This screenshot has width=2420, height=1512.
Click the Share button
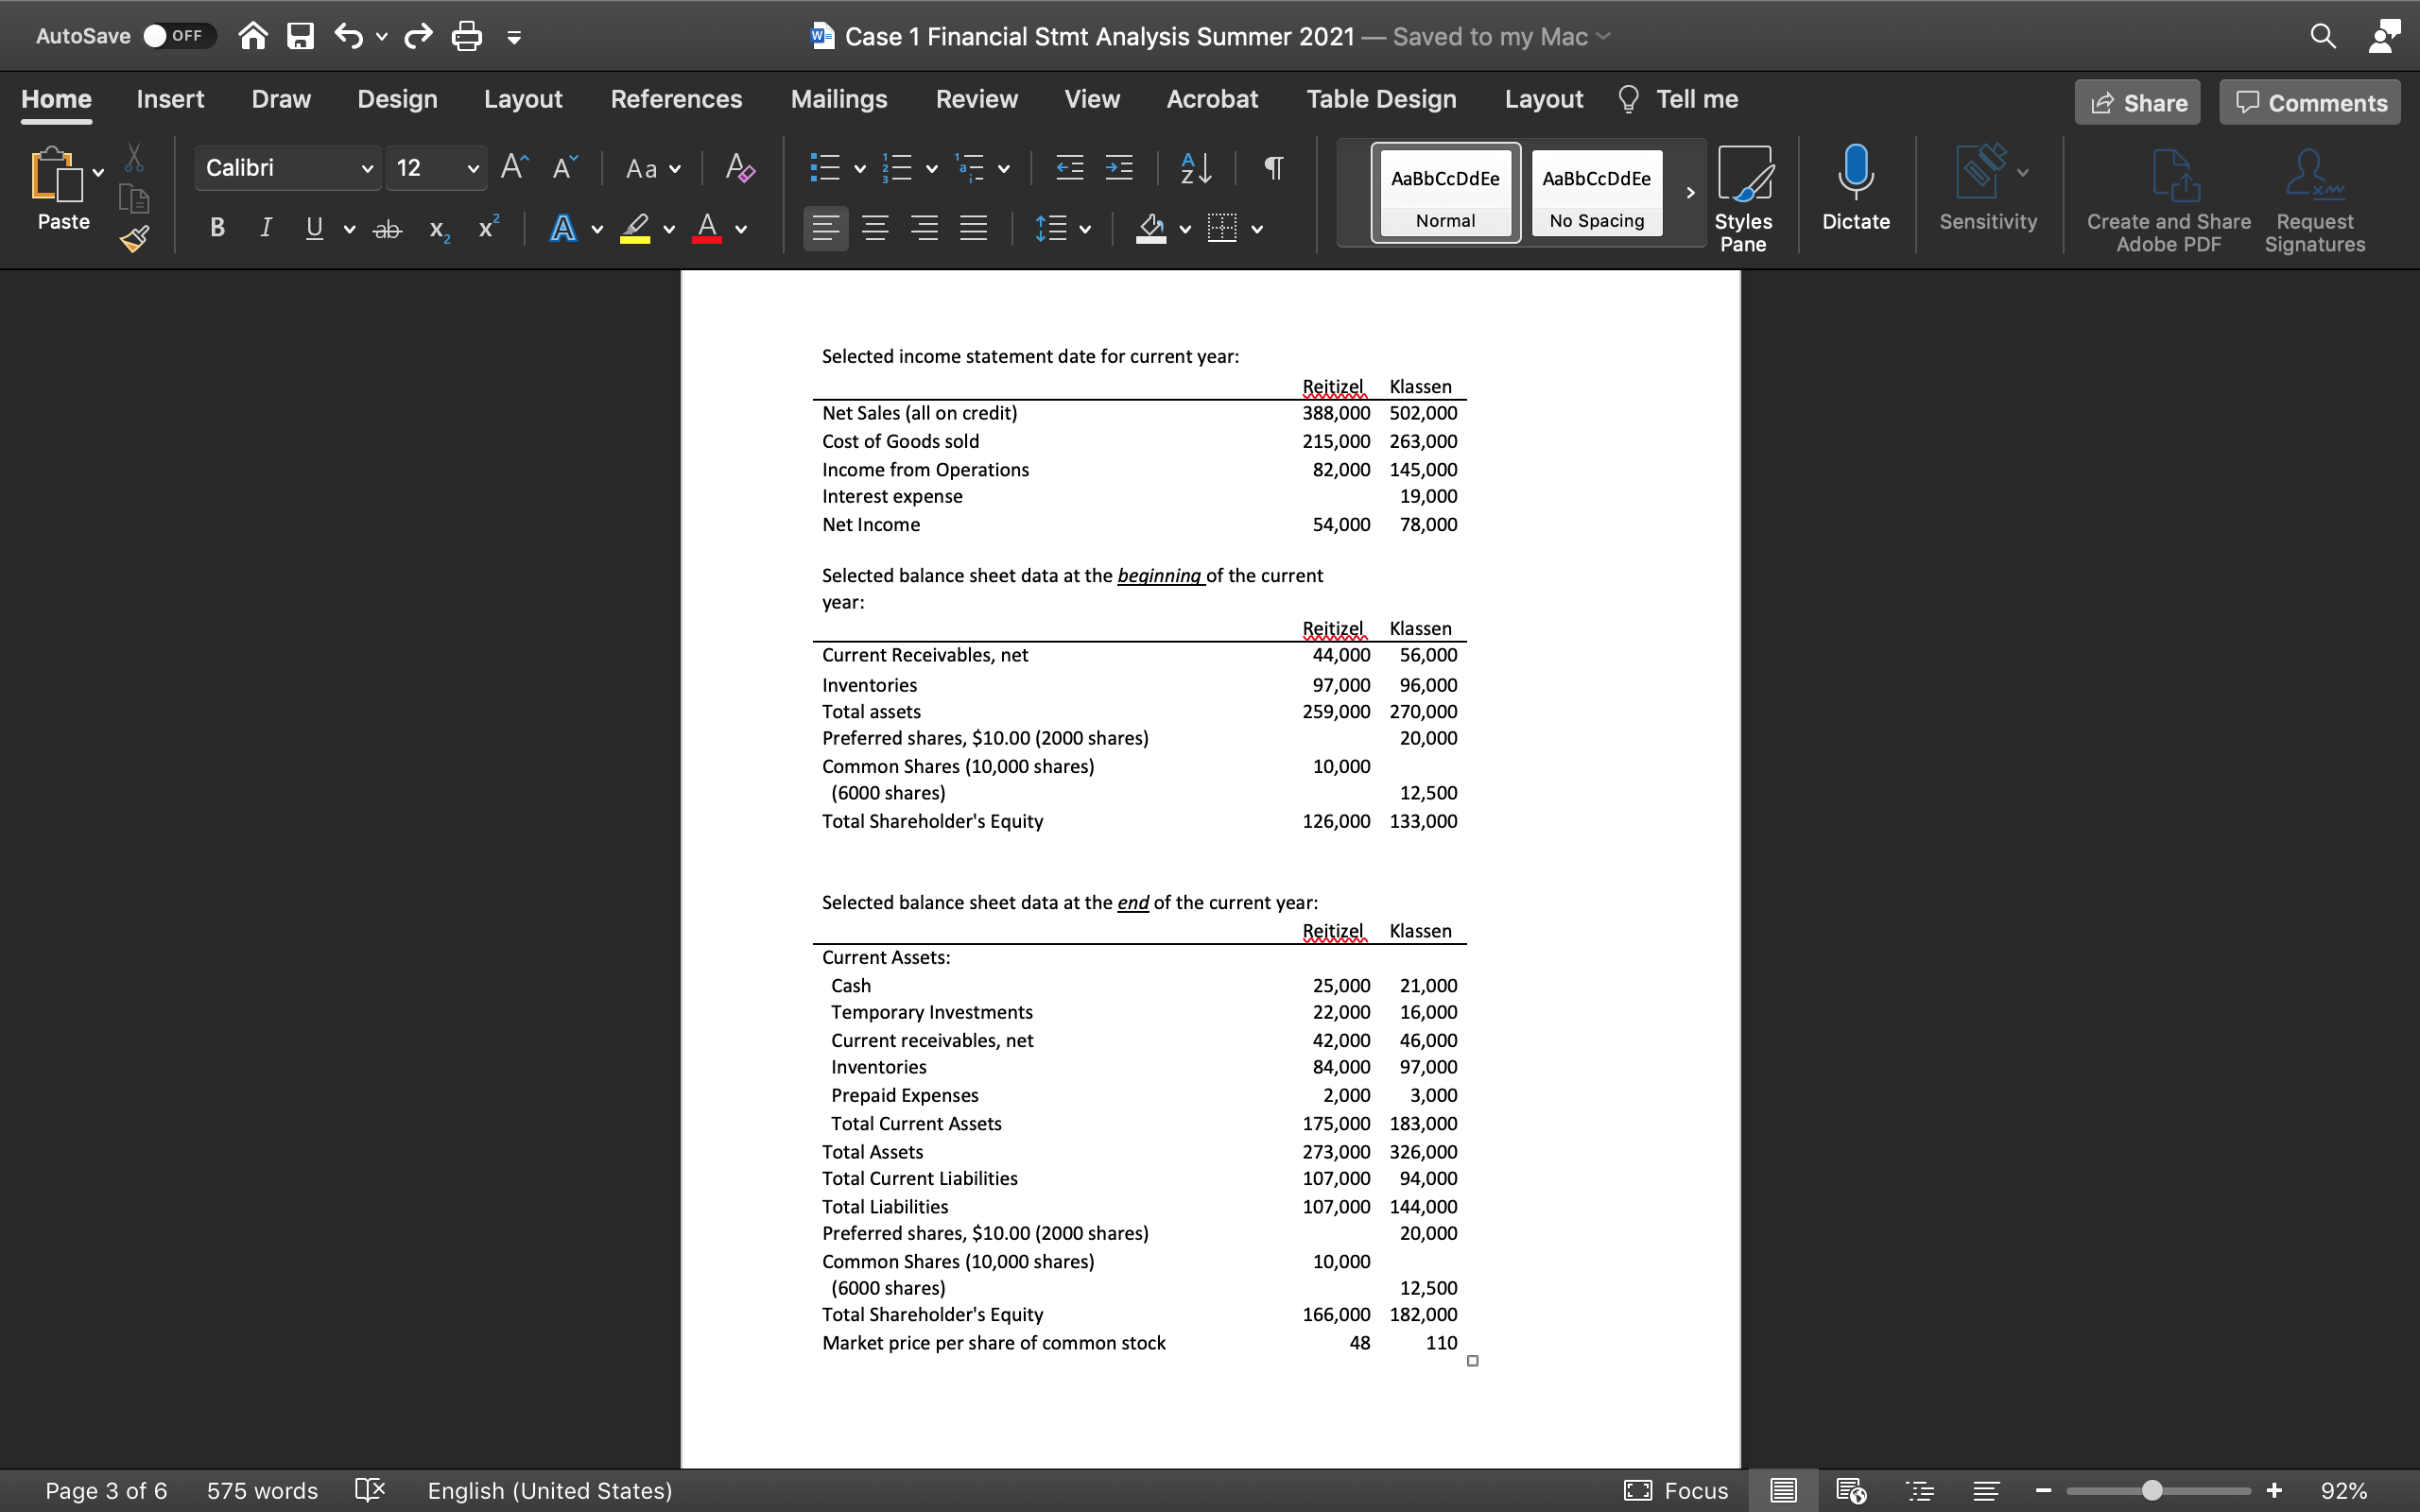(2137, 102)
